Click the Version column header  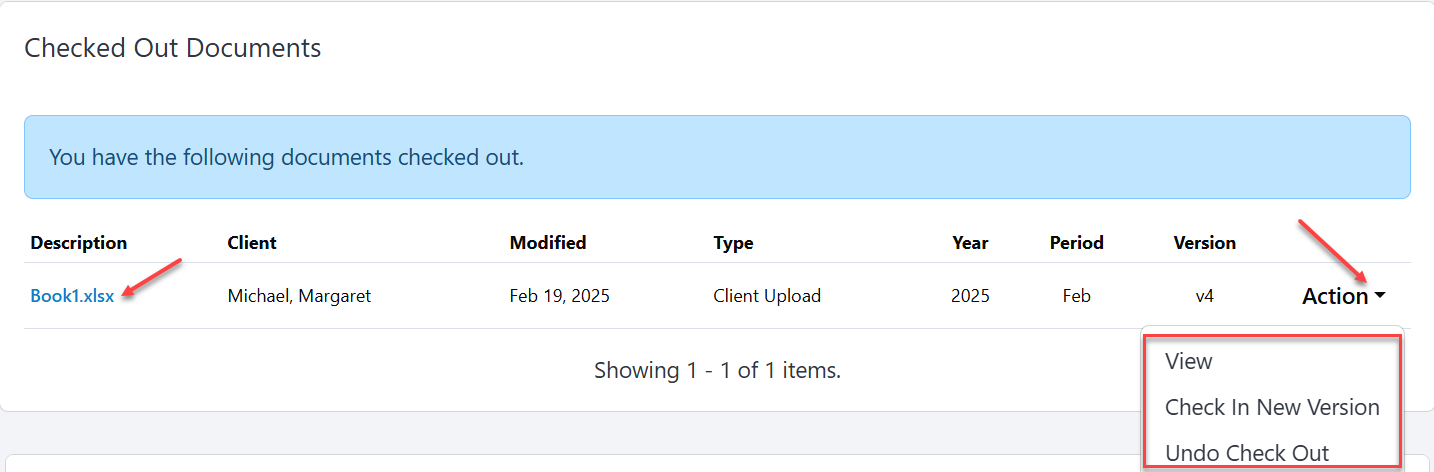click(1205, 243)
